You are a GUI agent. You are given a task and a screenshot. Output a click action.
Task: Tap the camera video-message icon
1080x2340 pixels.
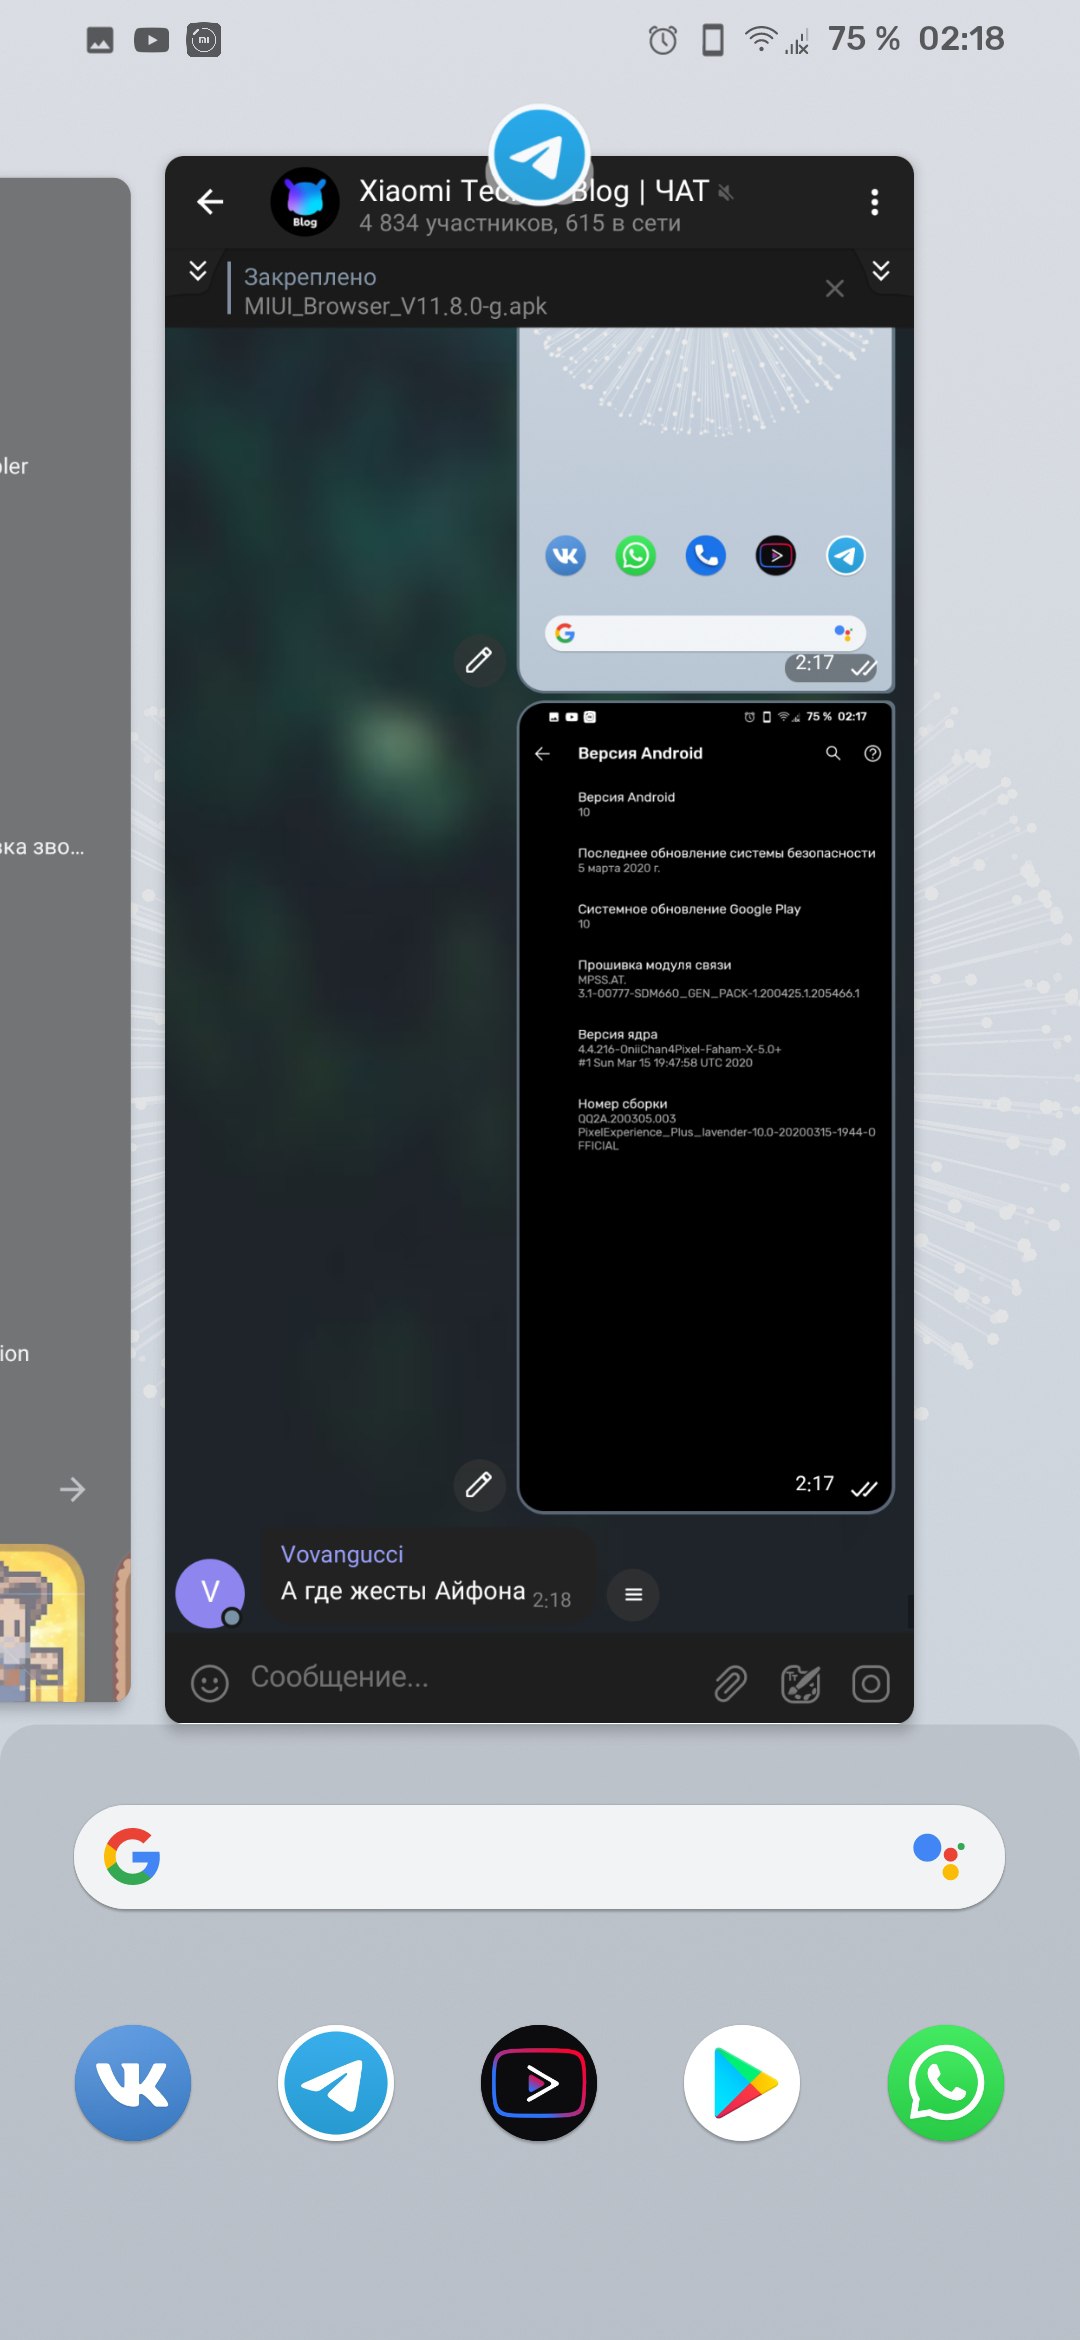[x=871, y=1683]
